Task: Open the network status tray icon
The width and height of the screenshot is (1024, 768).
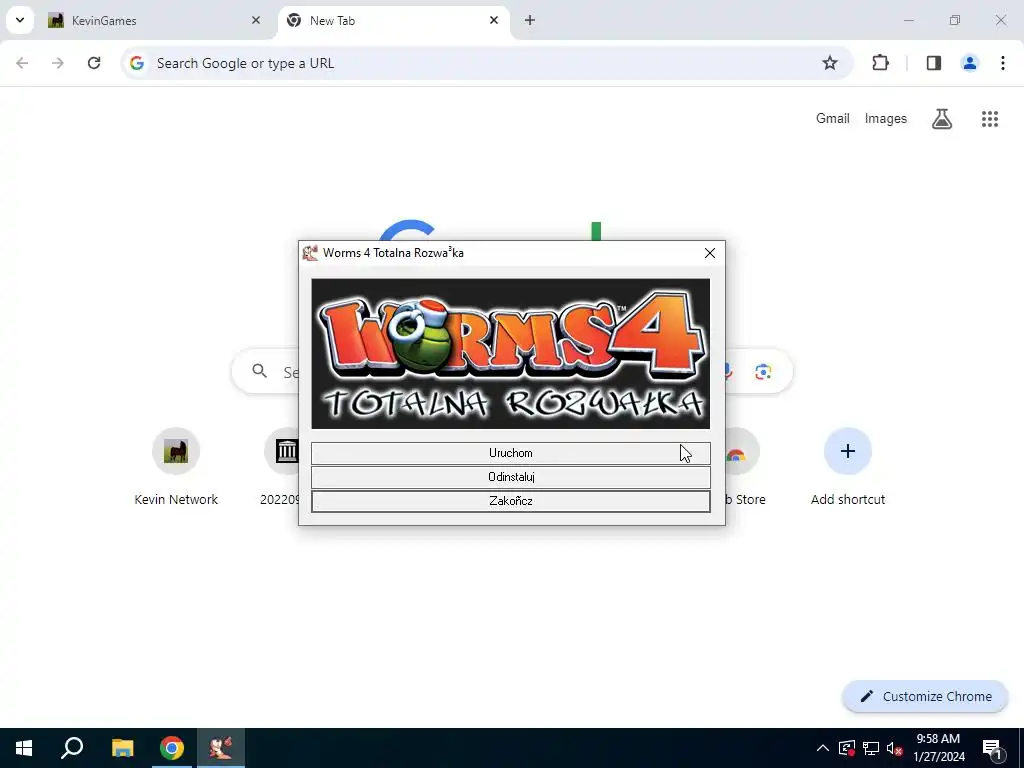Action: 871,748
